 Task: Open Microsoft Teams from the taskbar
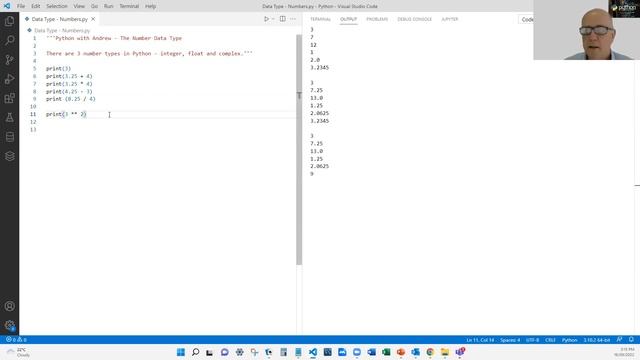[460, 352]
